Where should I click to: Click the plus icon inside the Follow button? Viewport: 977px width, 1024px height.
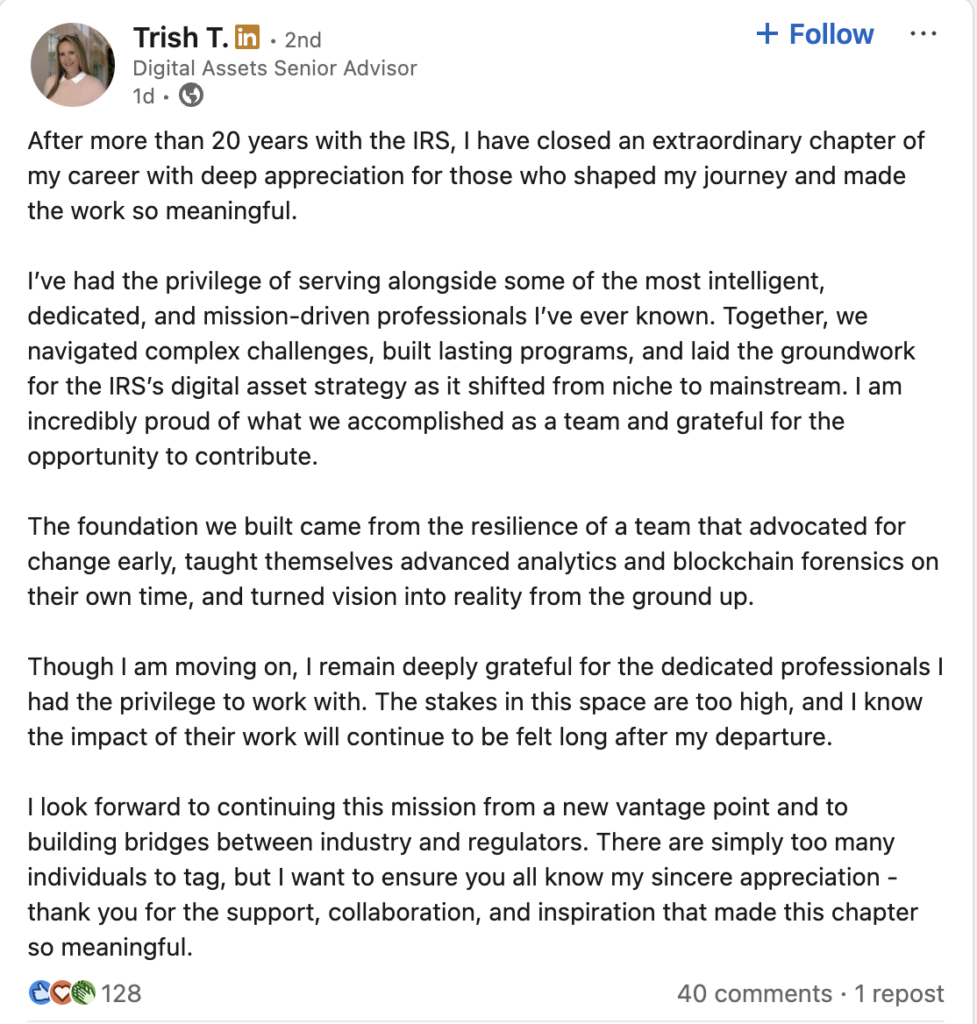point(768,33)
